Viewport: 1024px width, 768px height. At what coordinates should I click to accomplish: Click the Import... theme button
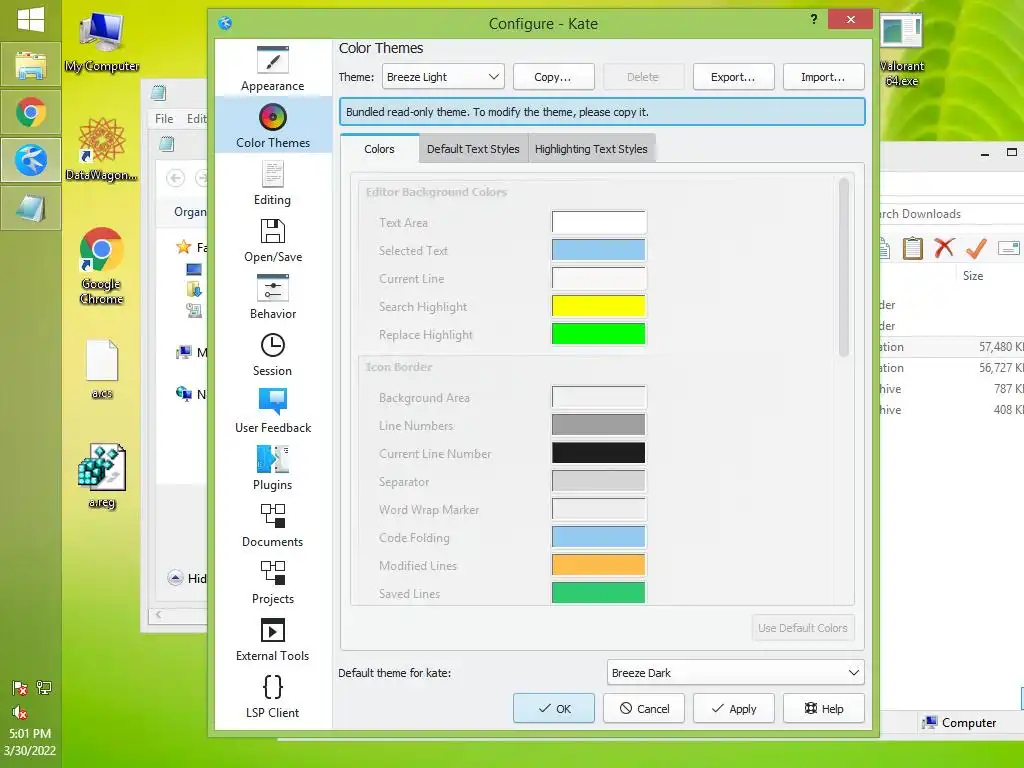(x=824, y=76)
